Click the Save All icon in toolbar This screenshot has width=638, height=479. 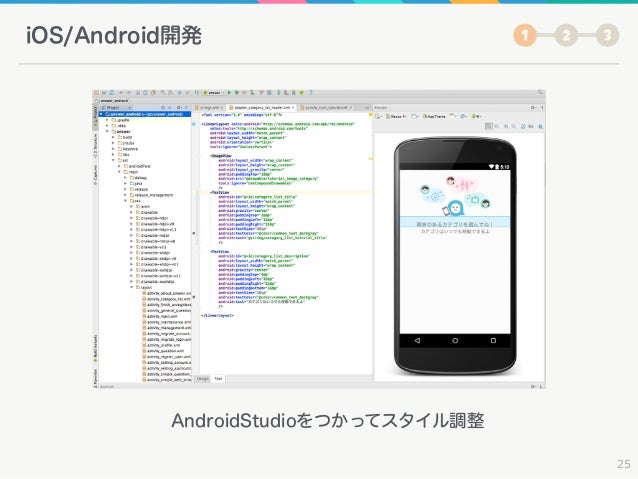pyautogui.click(x=104, y=93)
